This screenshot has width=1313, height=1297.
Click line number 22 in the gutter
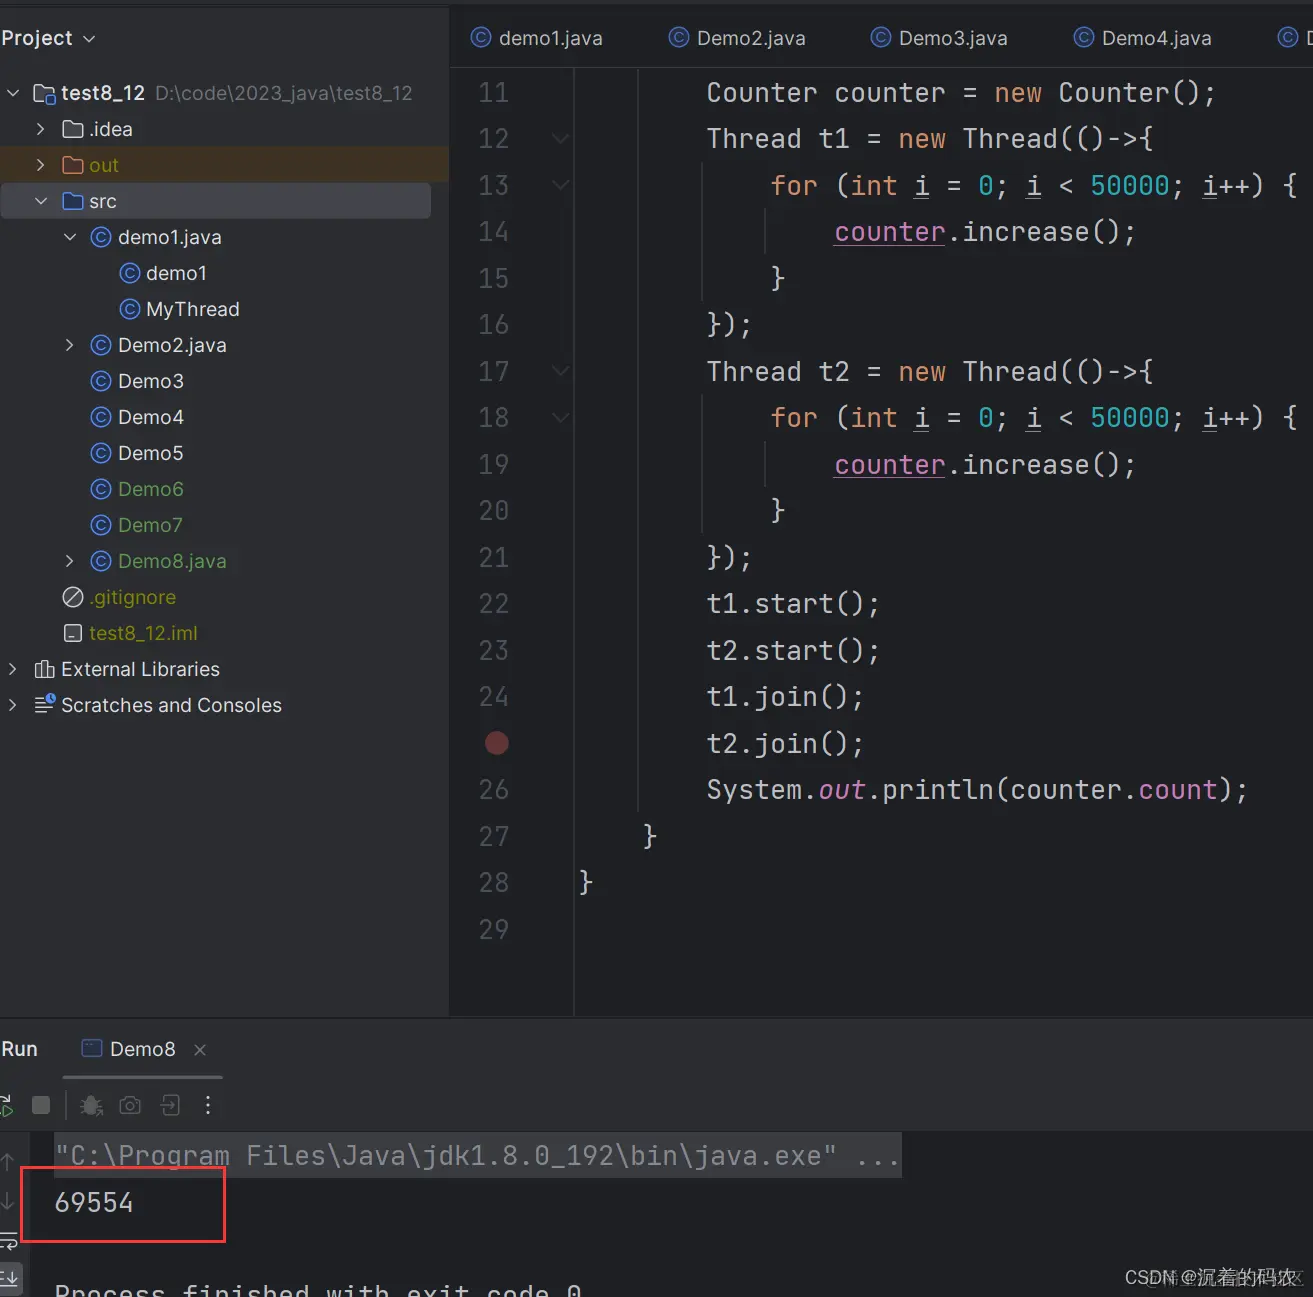(494, 604)
